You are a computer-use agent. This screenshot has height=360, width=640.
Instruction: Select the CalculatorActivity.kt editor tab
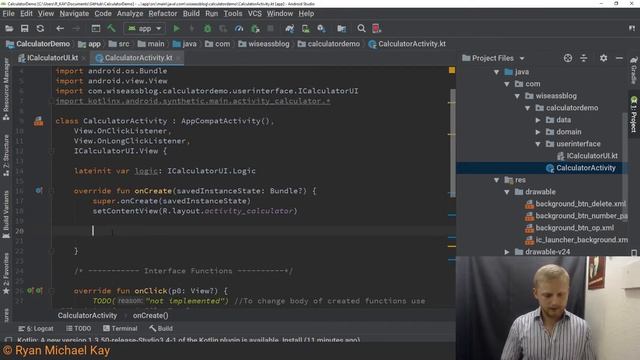(138, 58)
